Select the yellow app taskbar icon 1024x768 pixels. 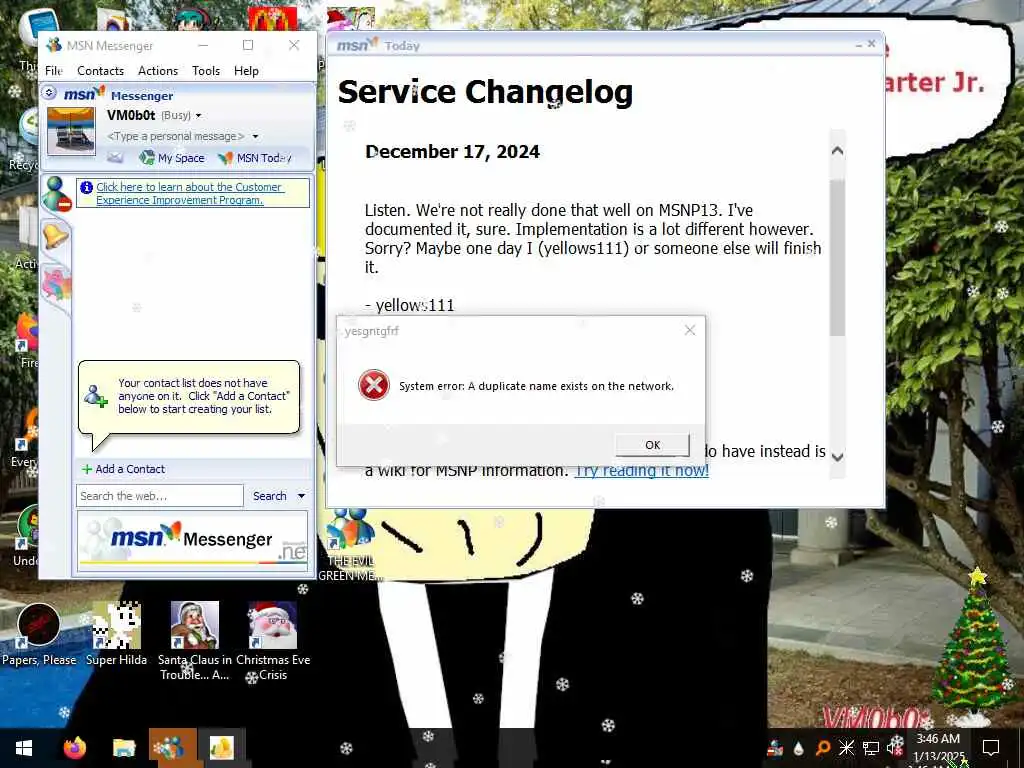pos(222,748)
